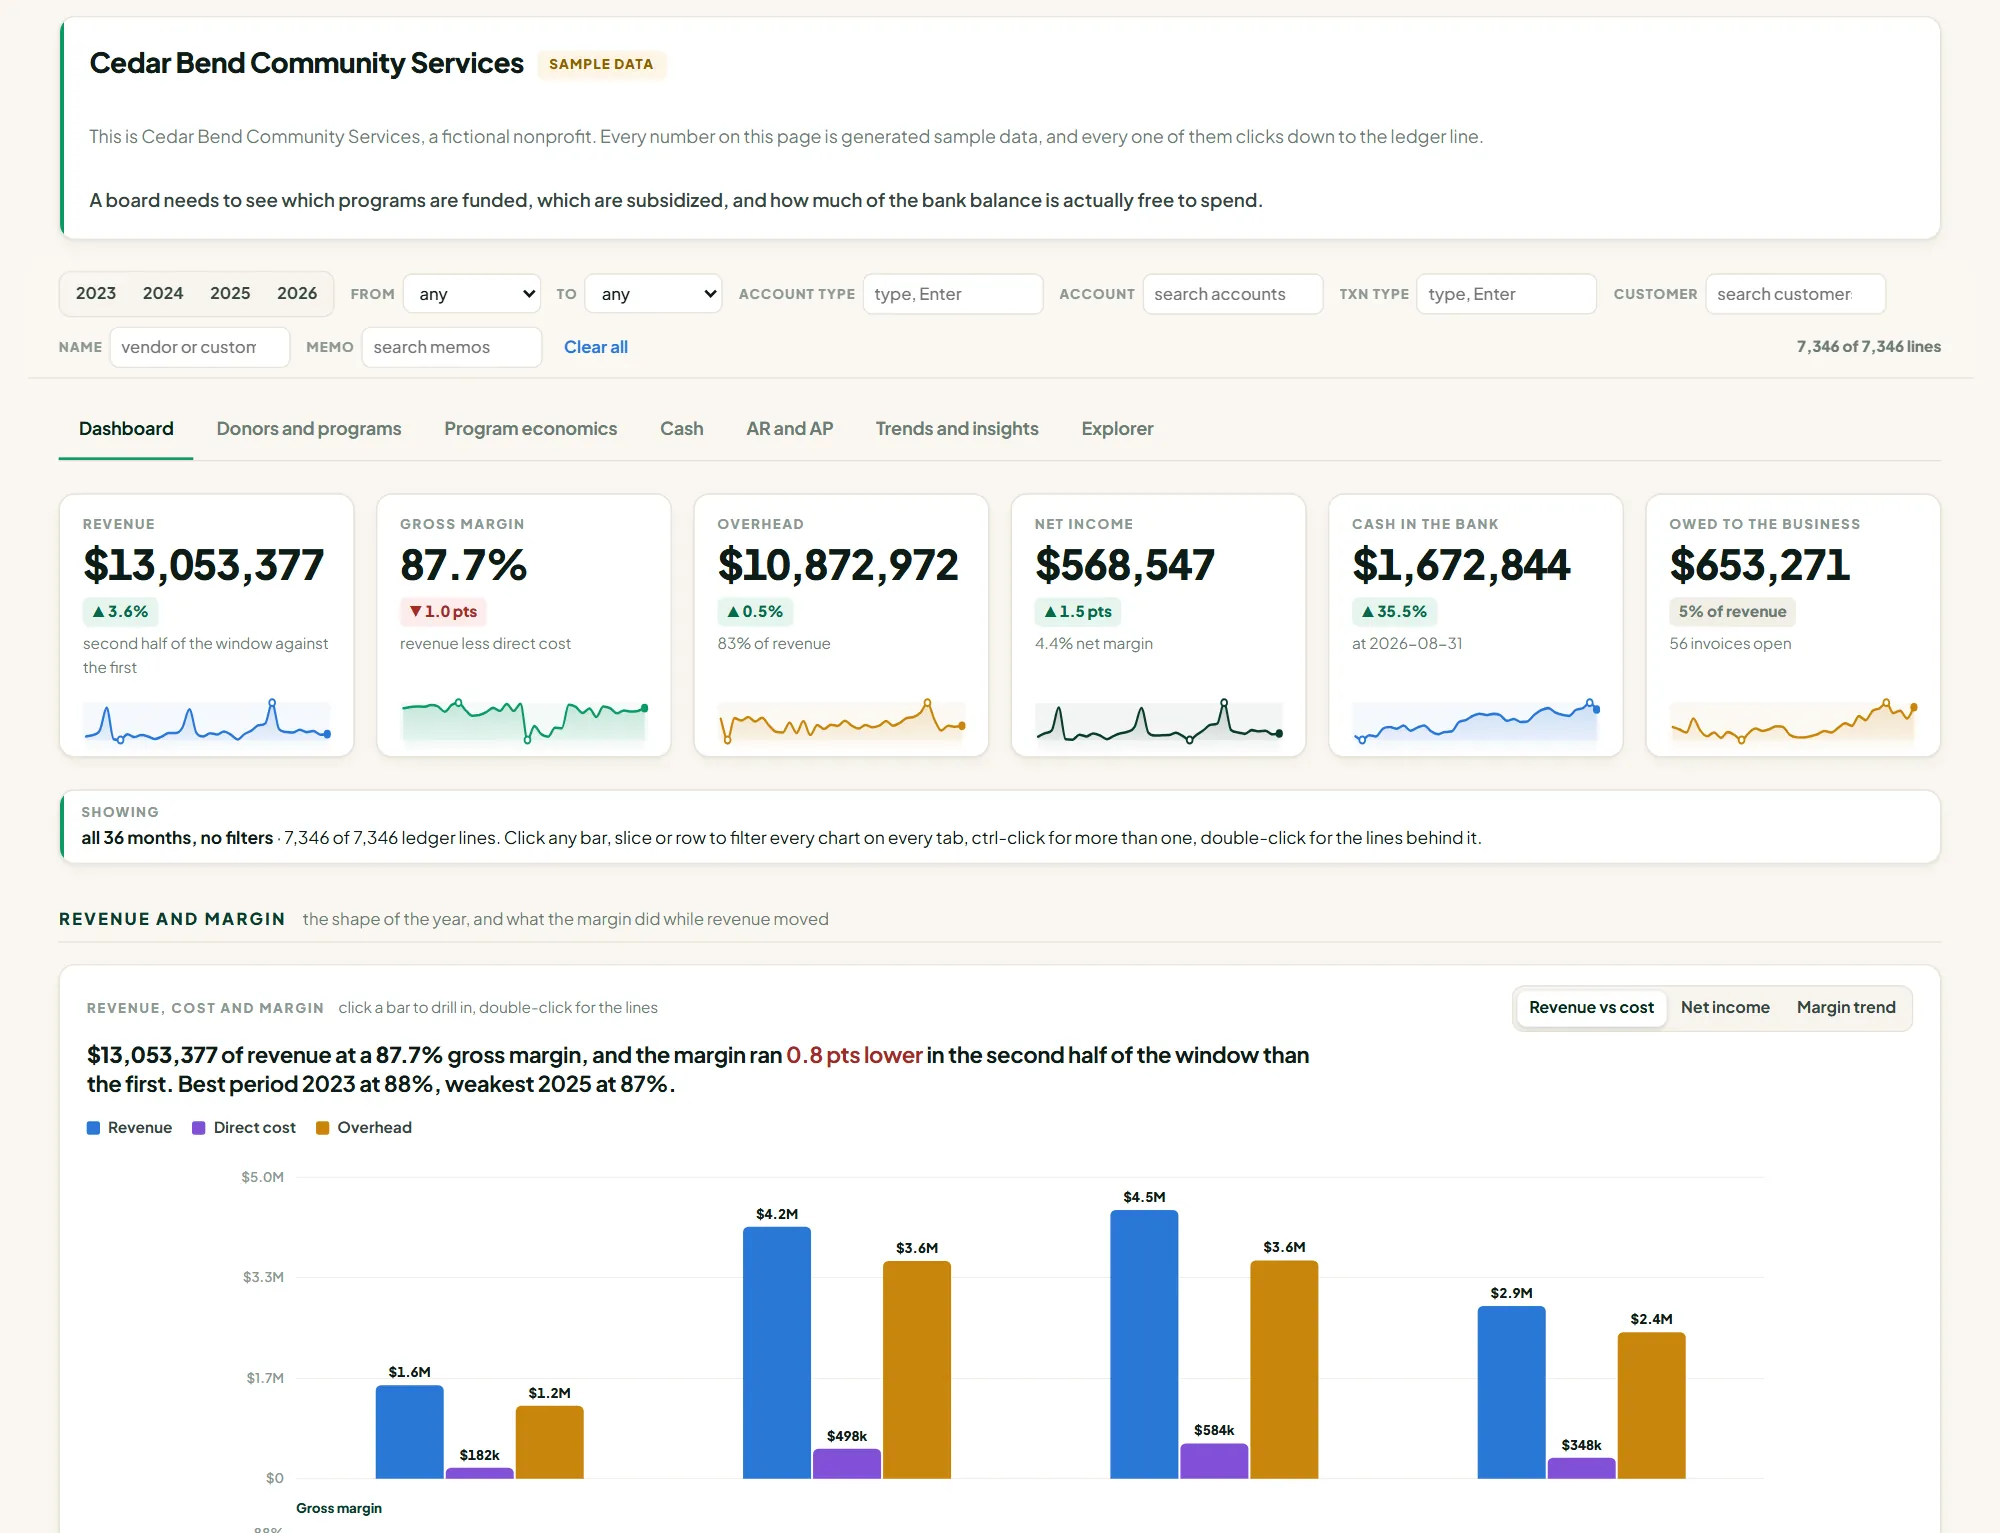2000x1533 pixels.
Task: Click the purple Direct cost legend swatch
Action: 199,1128
